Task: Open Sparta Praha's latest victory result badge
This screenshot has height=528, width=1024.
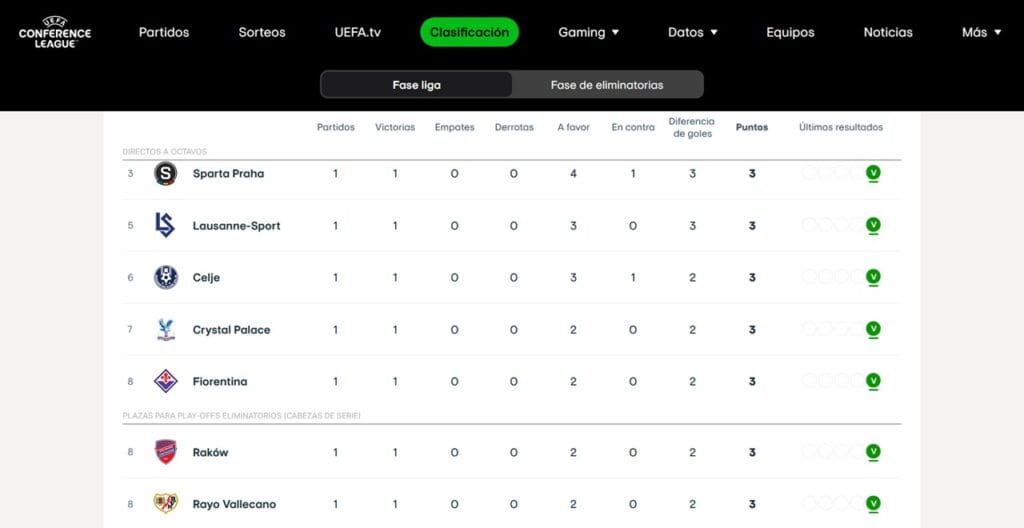Action: click(x=873, y=173)
